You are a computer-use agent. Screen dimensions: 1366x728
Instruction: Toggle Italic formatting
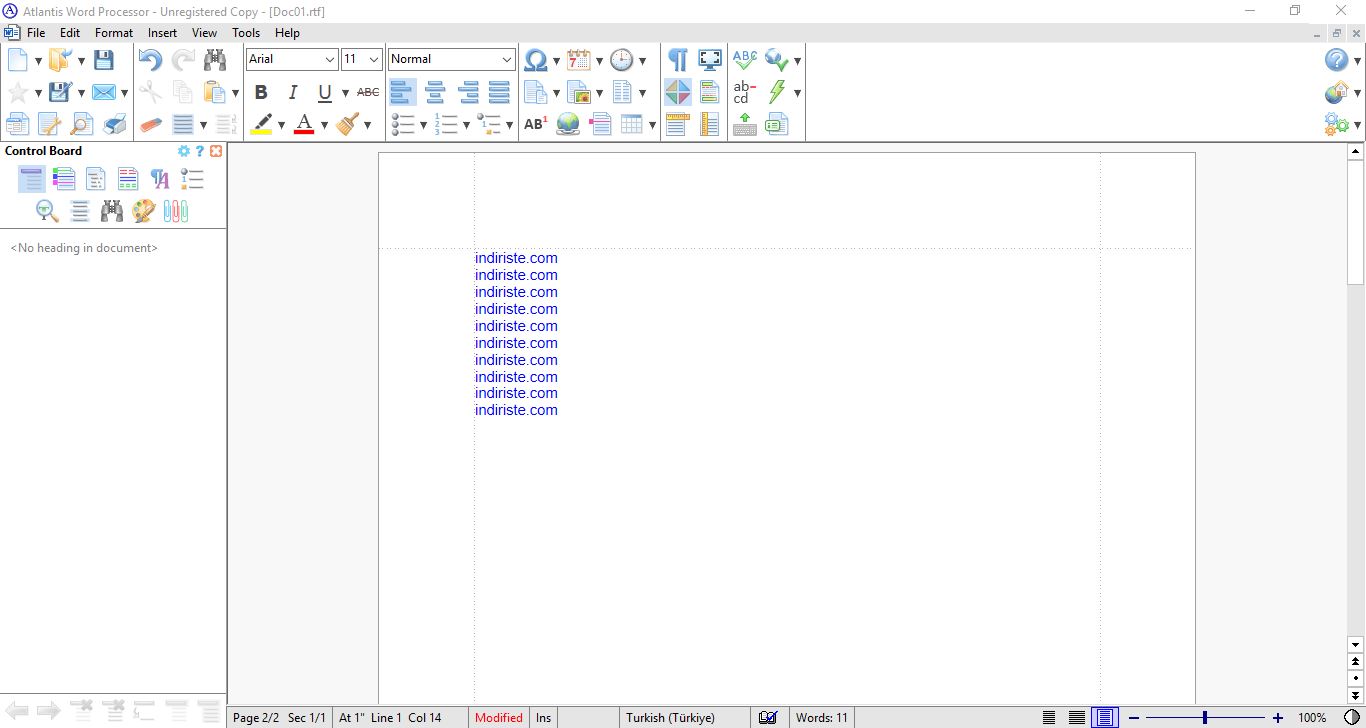coord(293,92)
